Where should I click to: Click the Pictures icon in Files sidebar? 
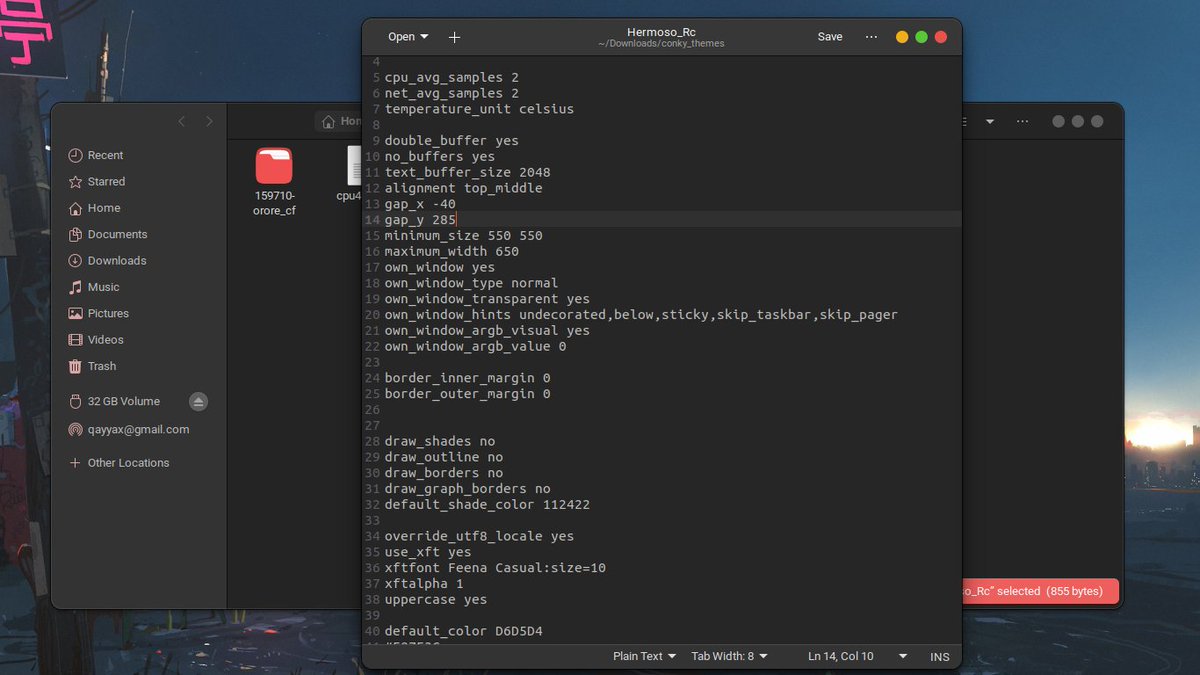pos(75,314)
